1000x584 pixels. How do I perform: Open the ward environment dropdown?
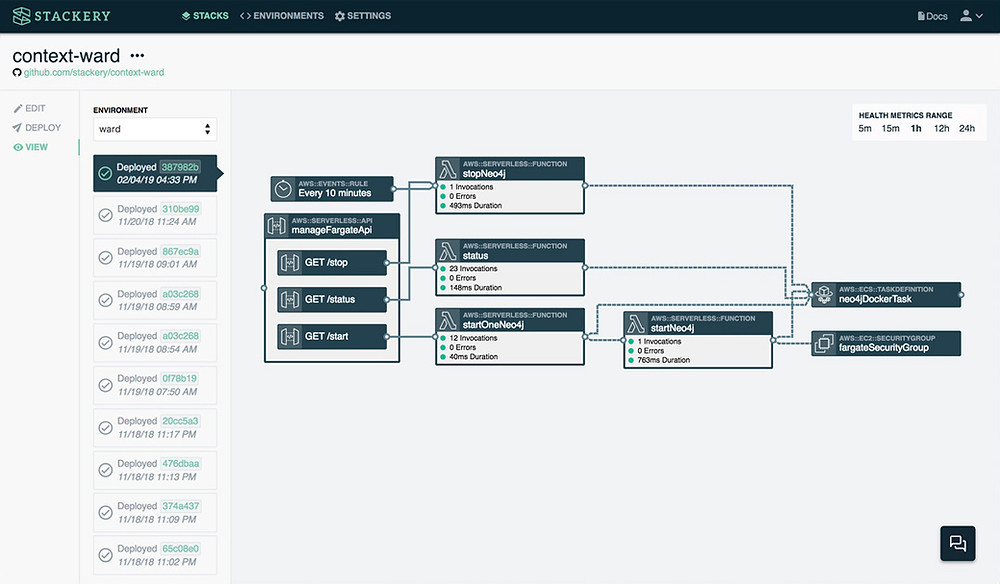click(155, 129)
